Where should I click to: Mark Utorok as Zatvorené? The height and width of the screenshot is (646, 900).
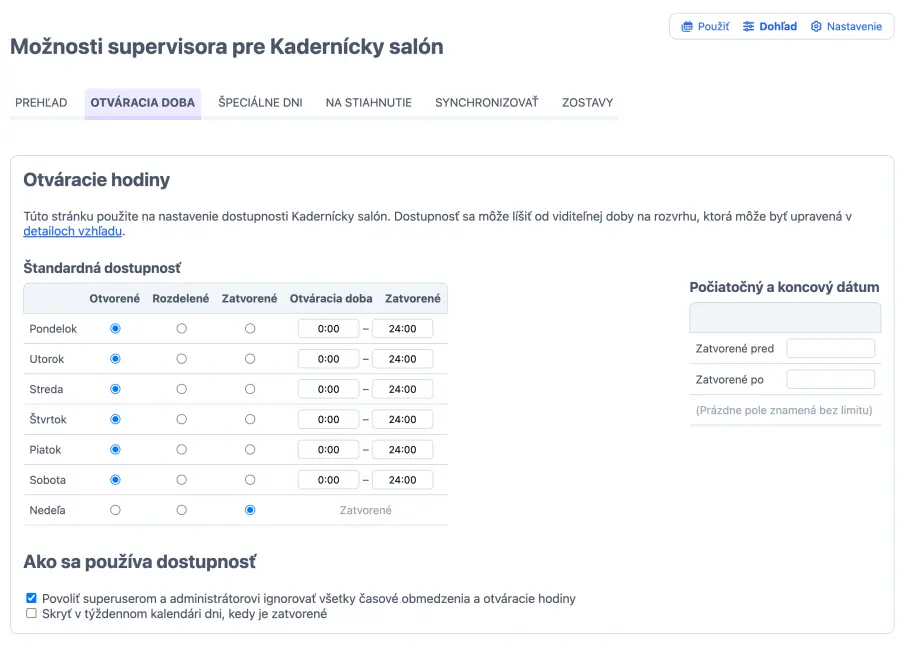[x=250, y=359]
